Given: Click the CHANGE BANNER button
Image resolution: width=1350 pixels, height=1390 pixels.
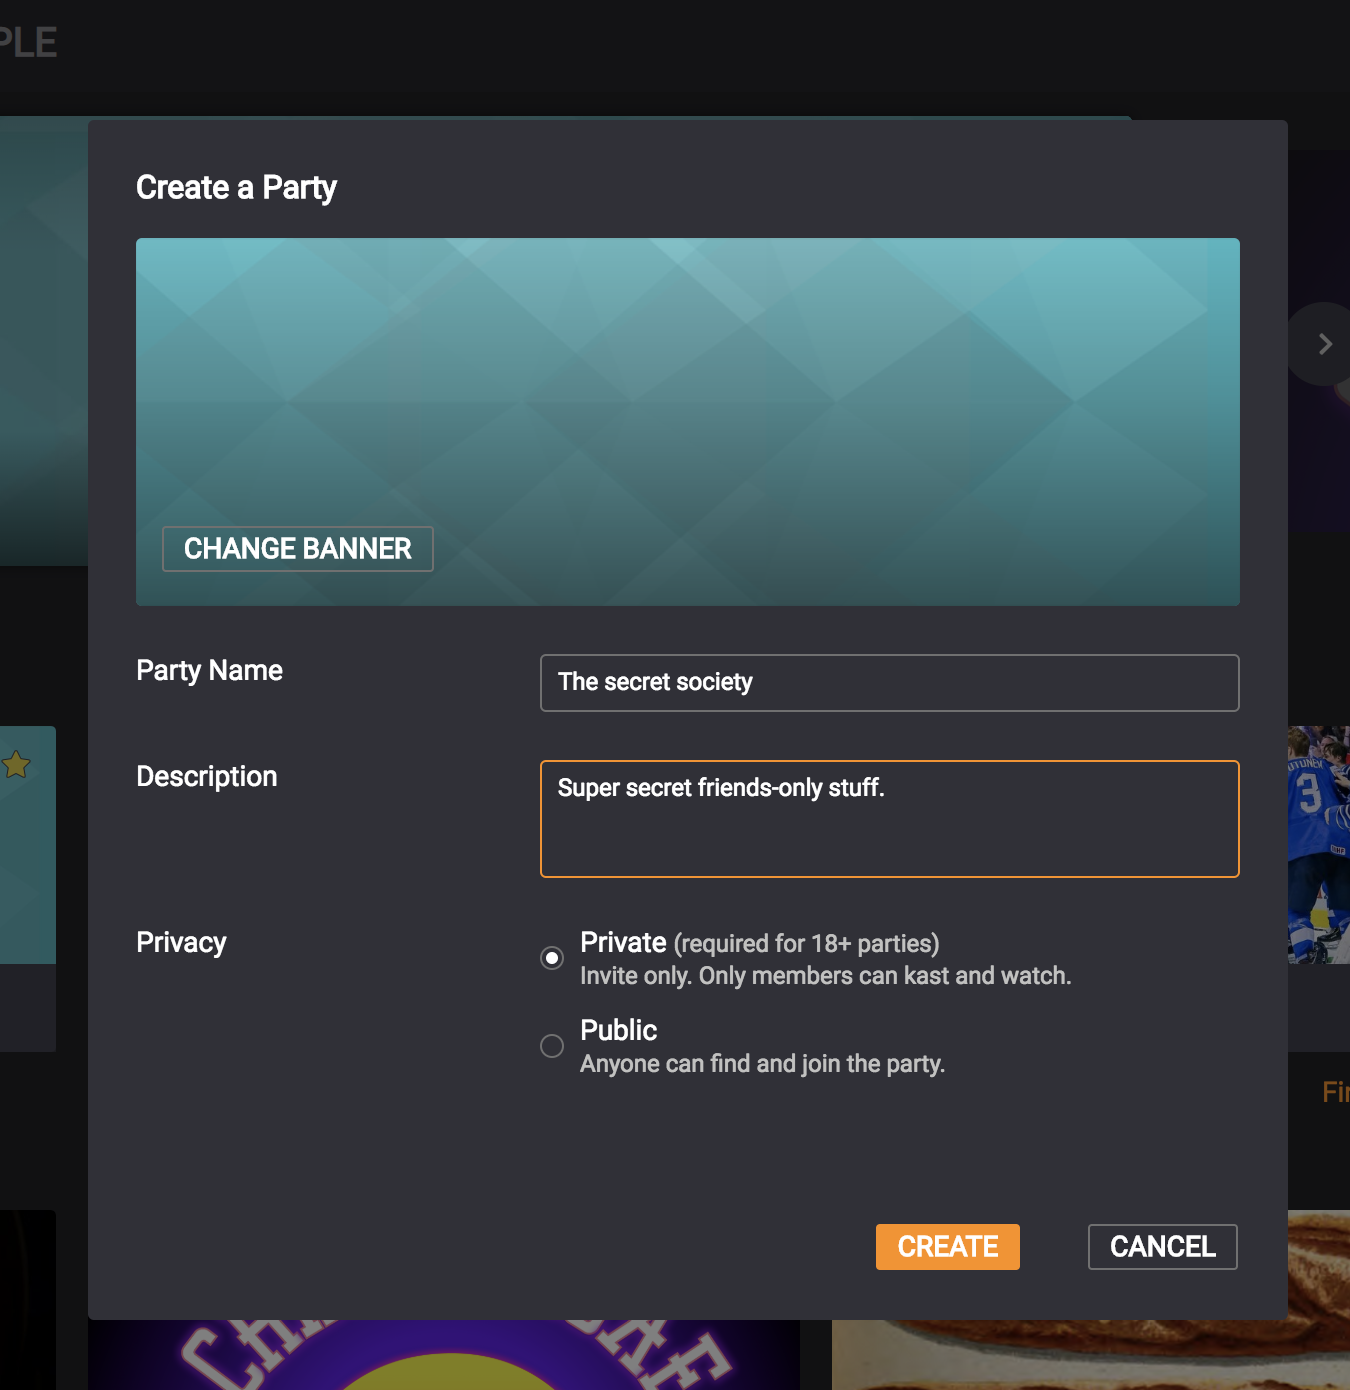Looking at the screenshot, I should point(298,549).
